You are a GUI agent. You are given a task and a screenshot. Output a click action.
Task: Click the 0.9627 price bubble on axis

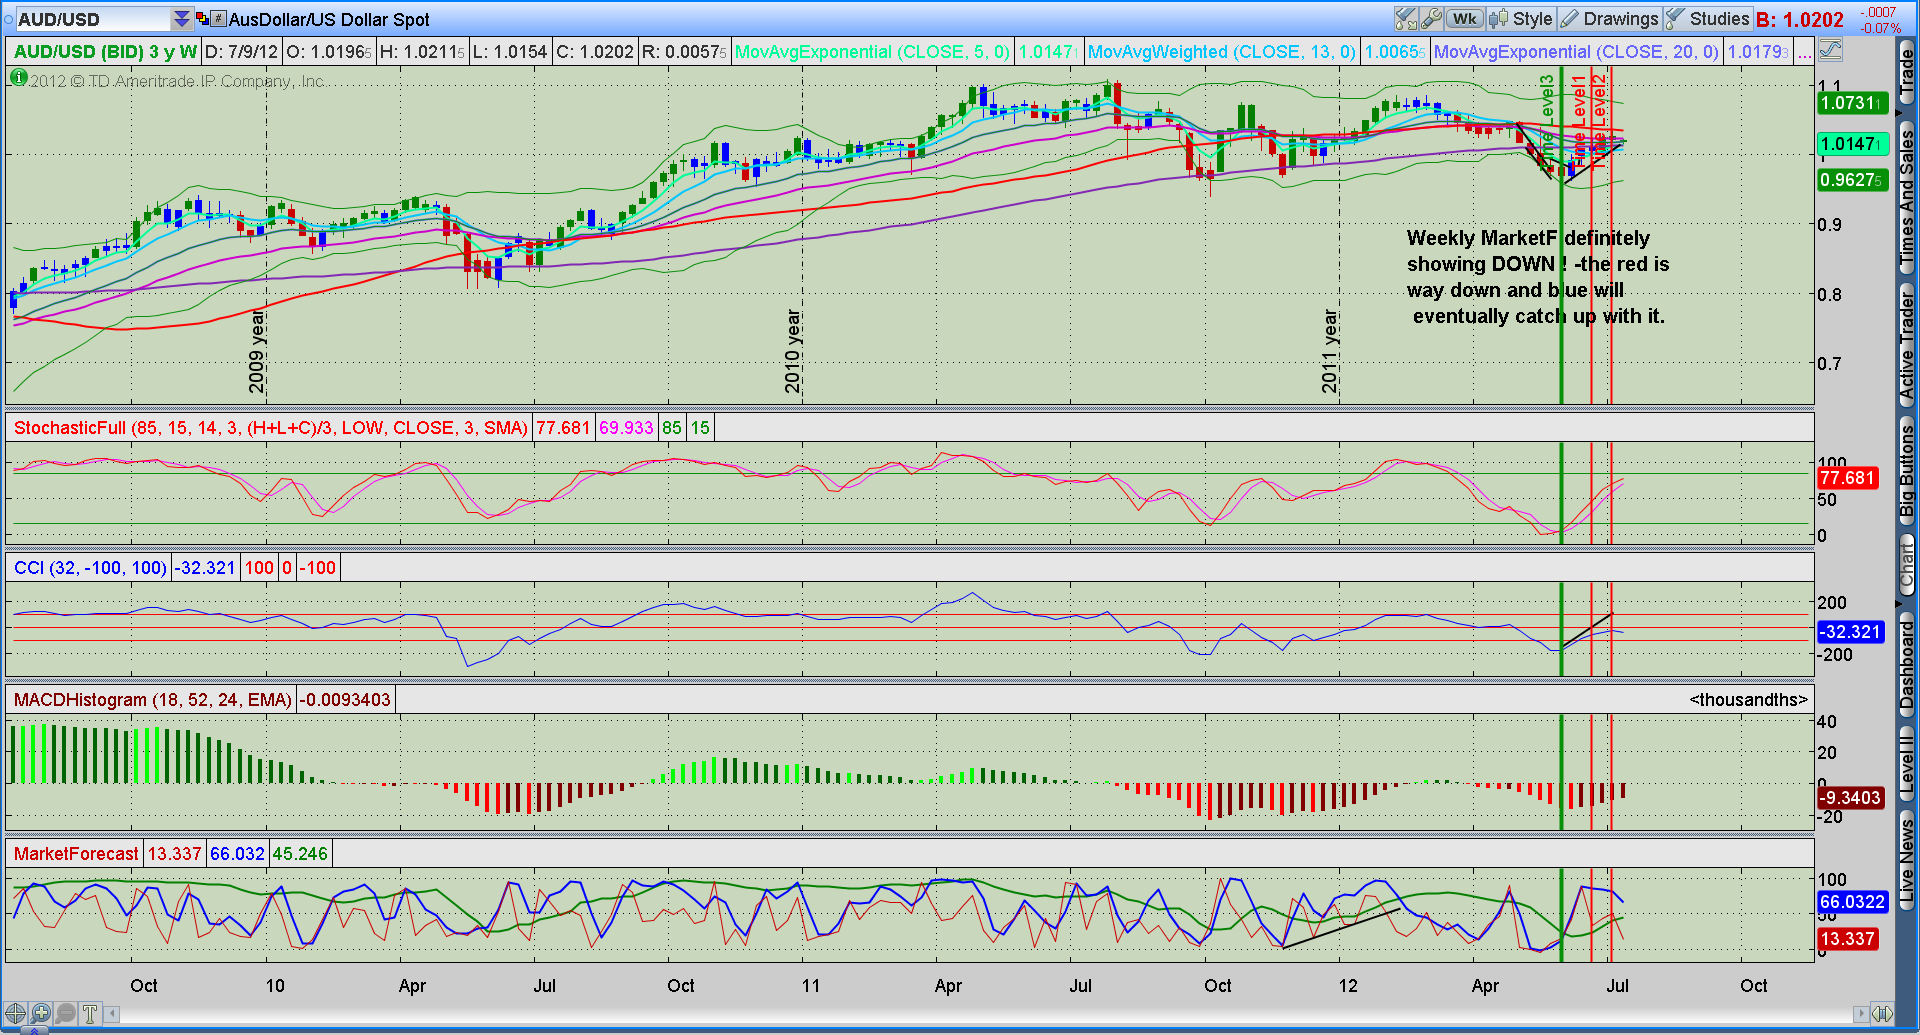pos(1851,180)
